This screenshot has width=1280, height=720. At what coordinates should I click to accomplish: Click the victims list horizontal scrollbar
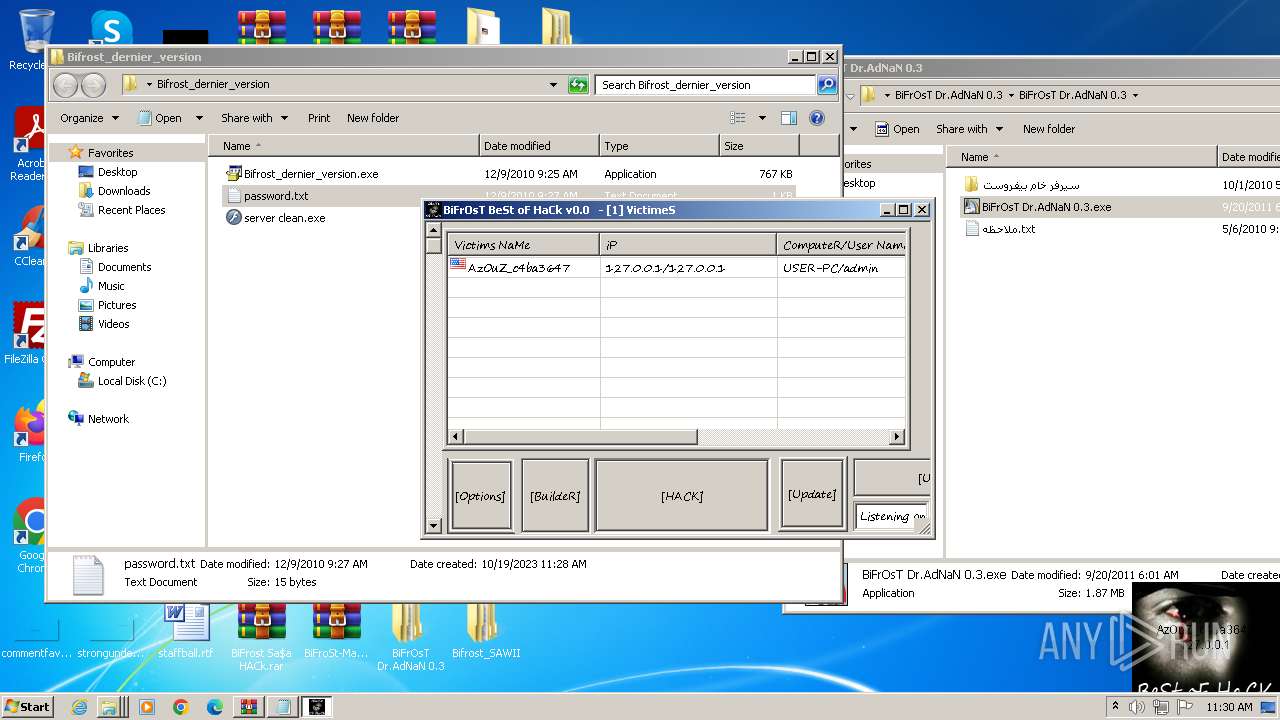point(580,437)
